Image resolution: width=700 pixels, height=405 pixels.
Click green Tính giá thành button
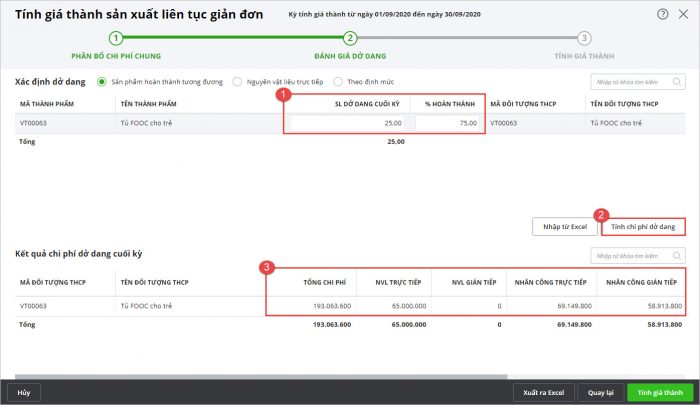[x=659, y=392]
